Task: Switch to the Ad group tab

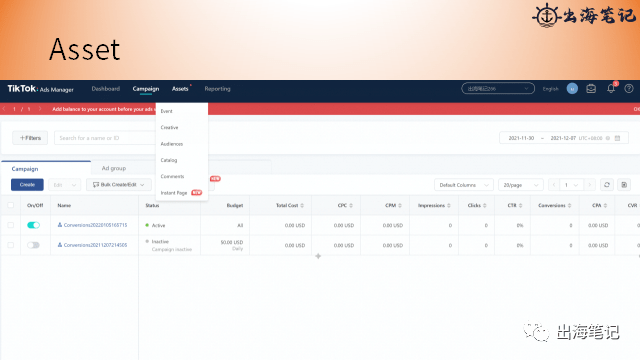Action: [x=114, y=168]
